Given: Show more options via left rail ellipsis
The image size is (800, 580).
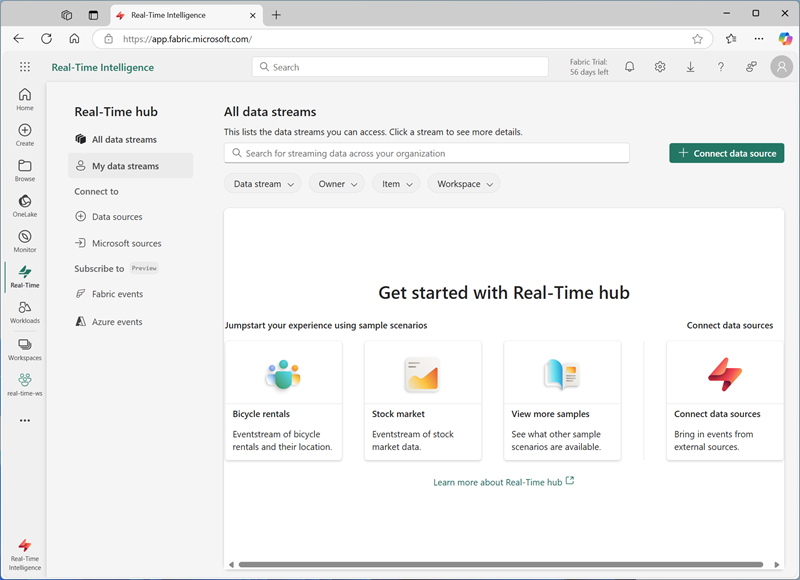Looking at the screenshot, I should pyautogui.click(x=24, y=420).
